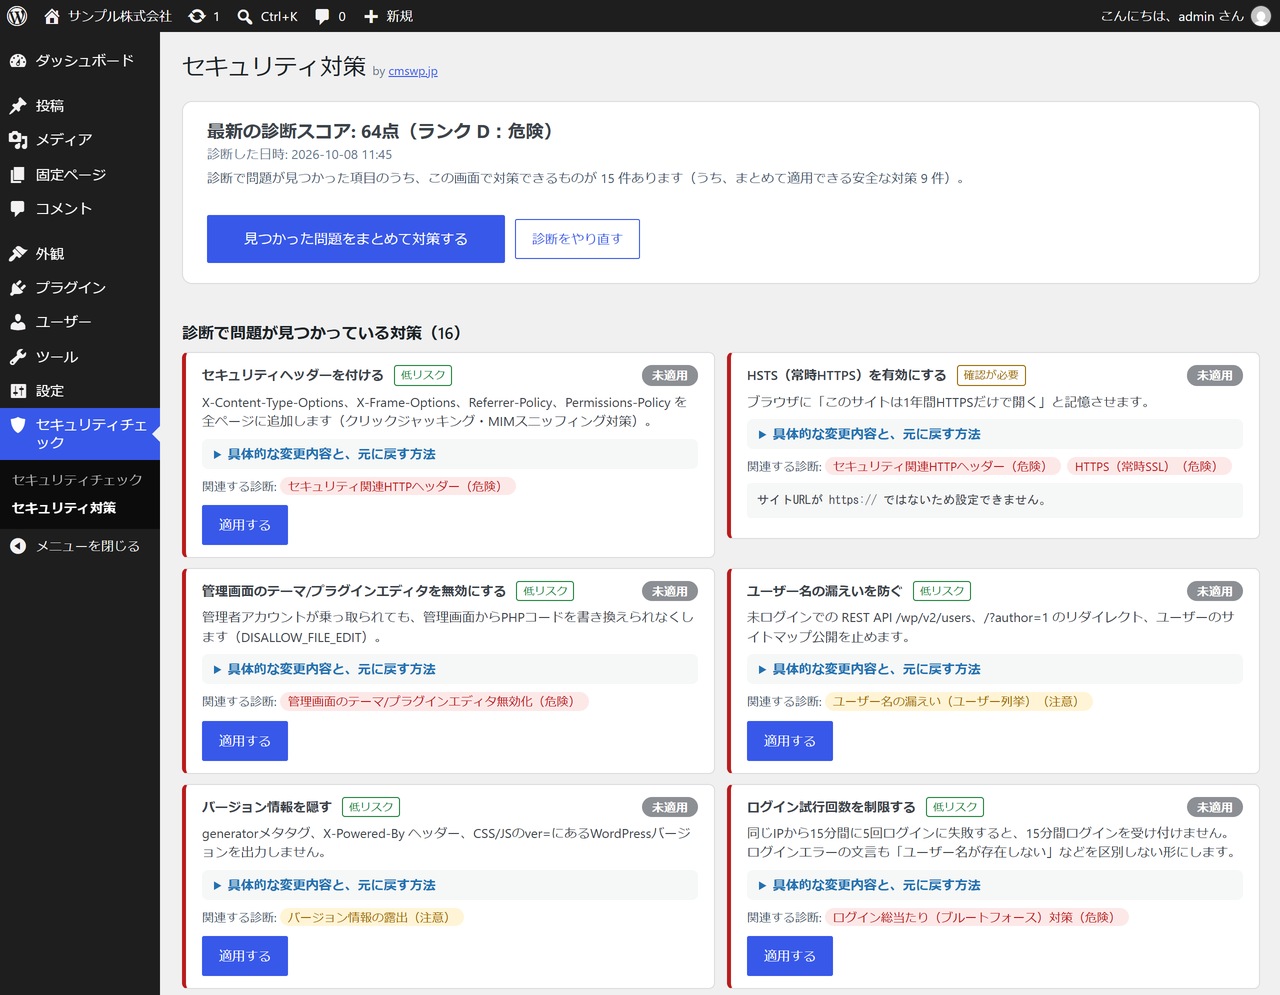Expand details under HSTS（常時HTTPS）を有効にする
The height and width of the screenshot is (995, 1280).
(995, 434)
